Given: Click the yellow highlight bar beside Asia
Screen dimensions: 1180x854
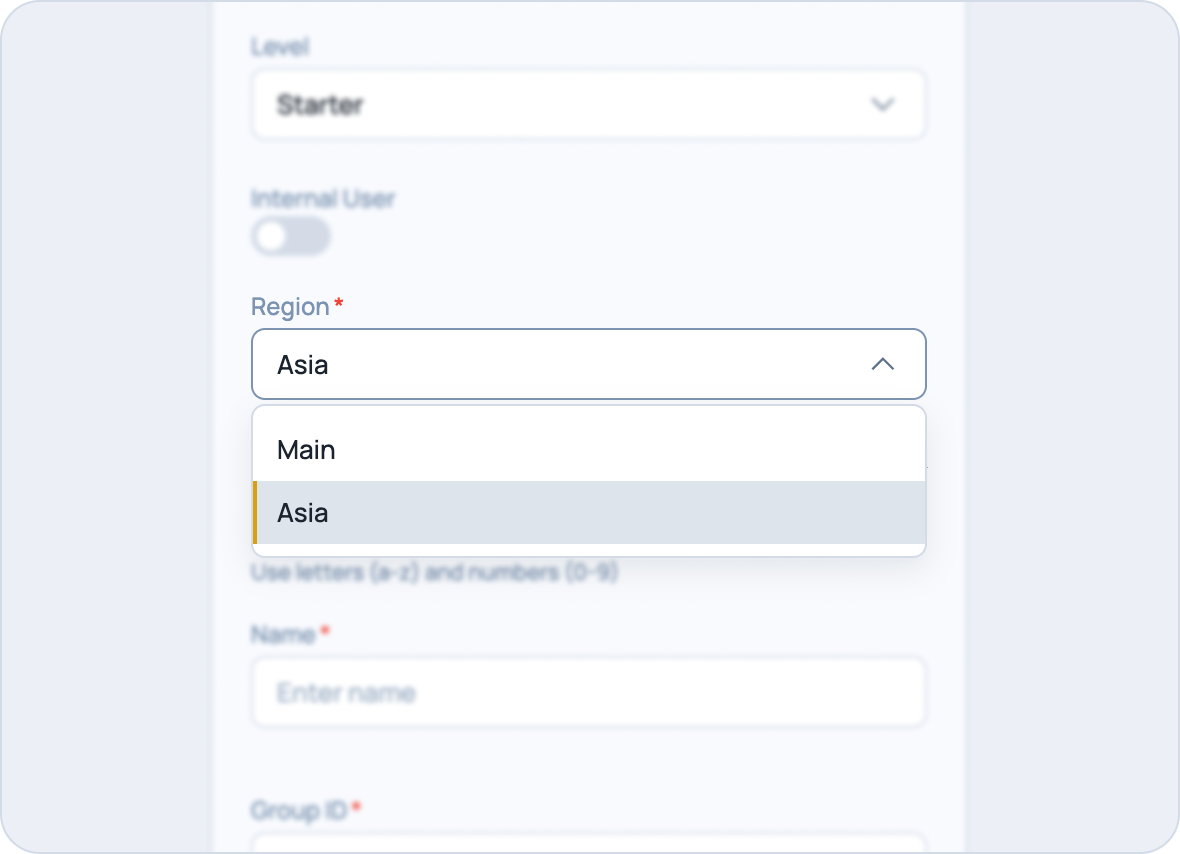Looking at the screenshot, I should point(255,512).
